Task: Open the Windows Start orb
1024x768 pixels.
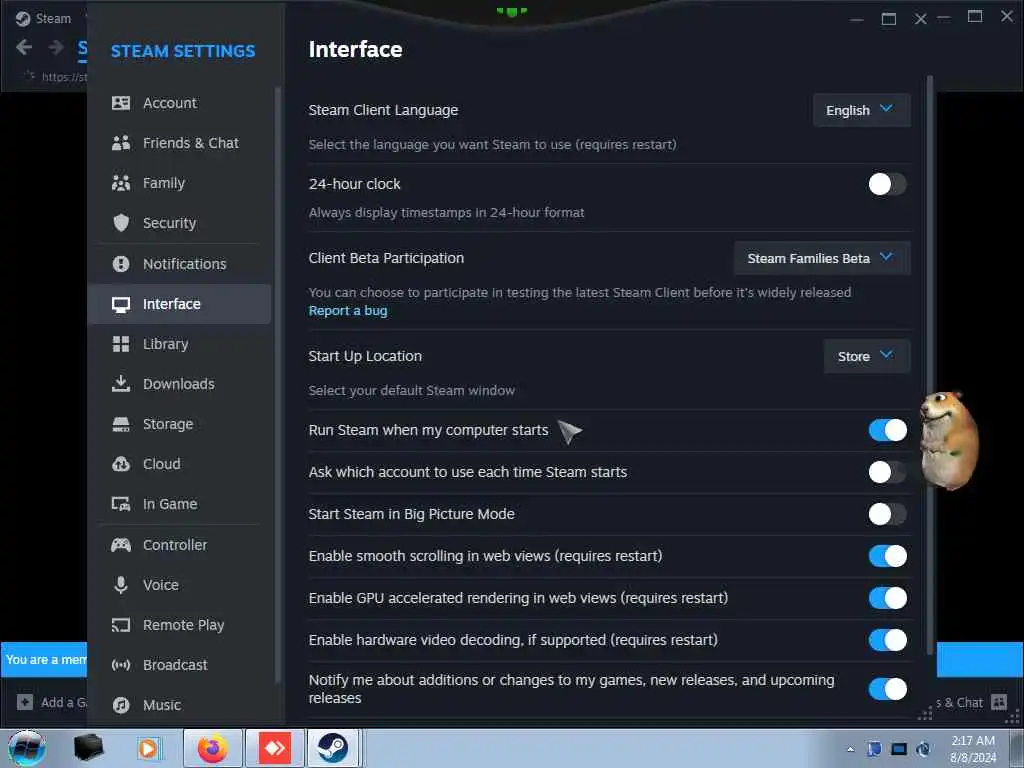Action: (27, 748)
